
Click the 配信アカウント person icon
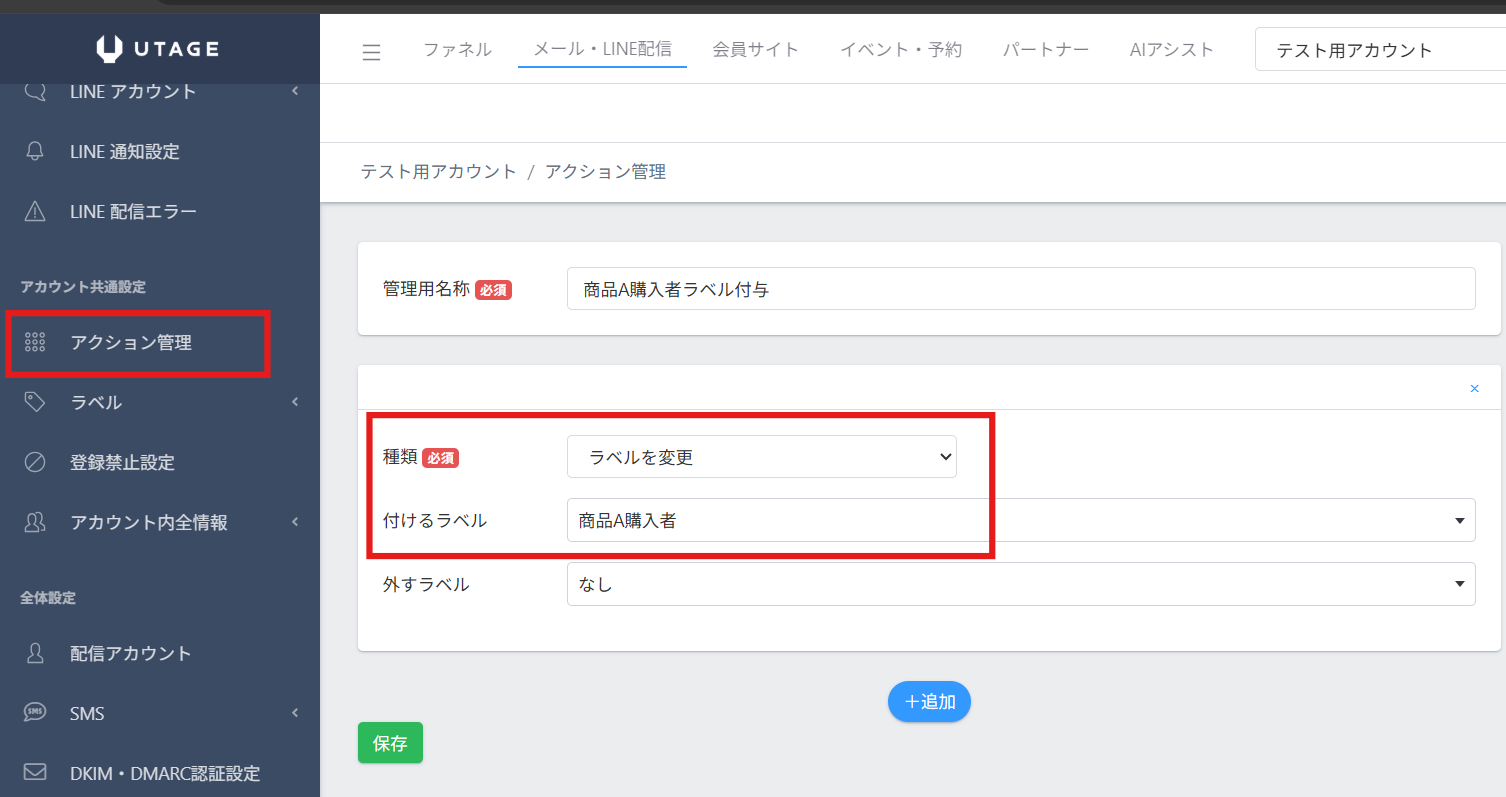(35, 653)
